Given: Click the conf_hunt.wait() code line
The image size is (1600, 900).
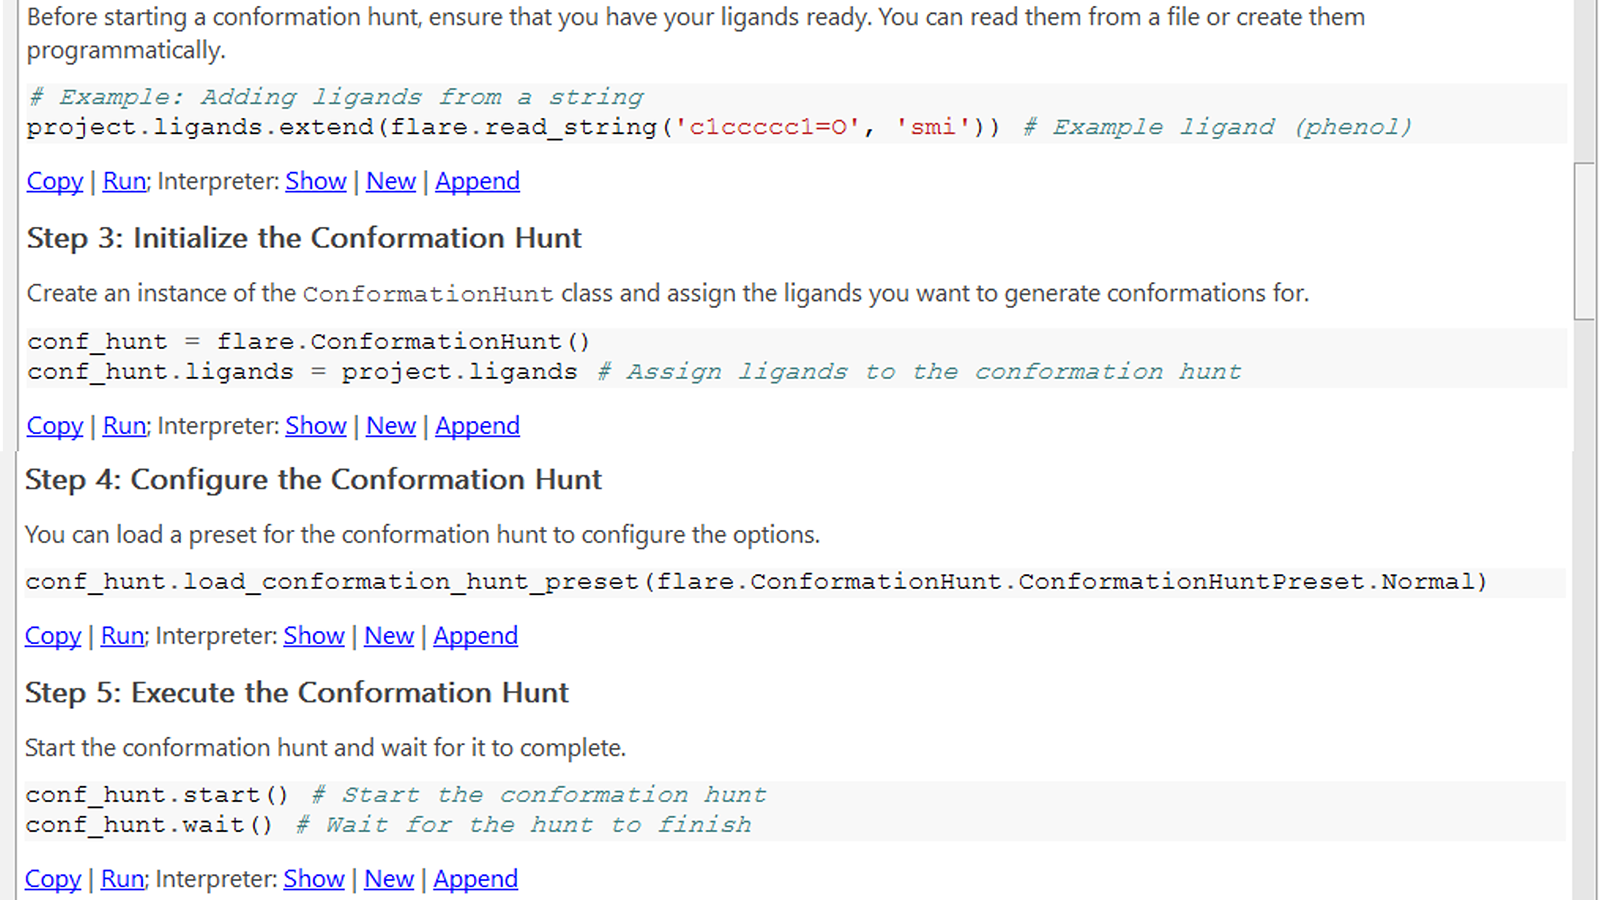Looking at the screenshot, I should click(x=149, y=825).
